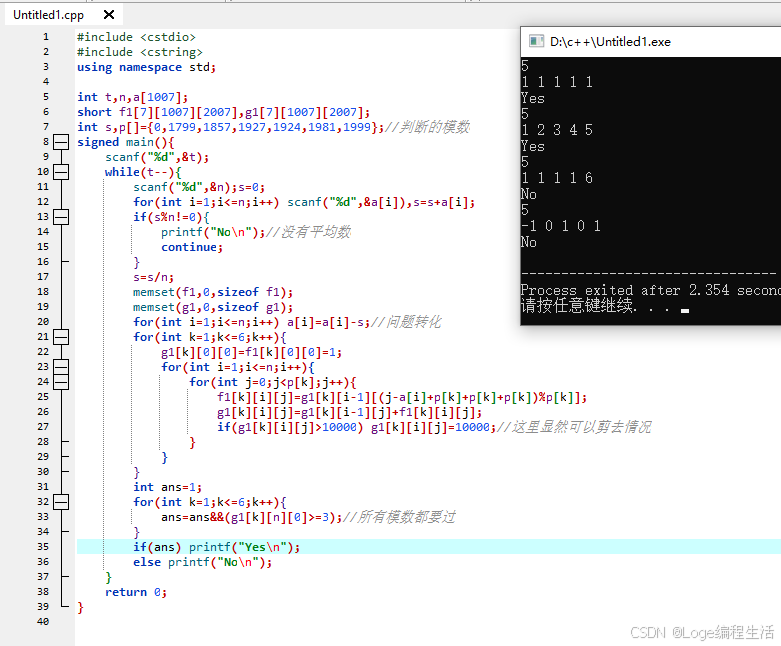Screen dimensions: 781x646
Task: Click on 'while(t--){' statement
Action: tap(143, 172)
